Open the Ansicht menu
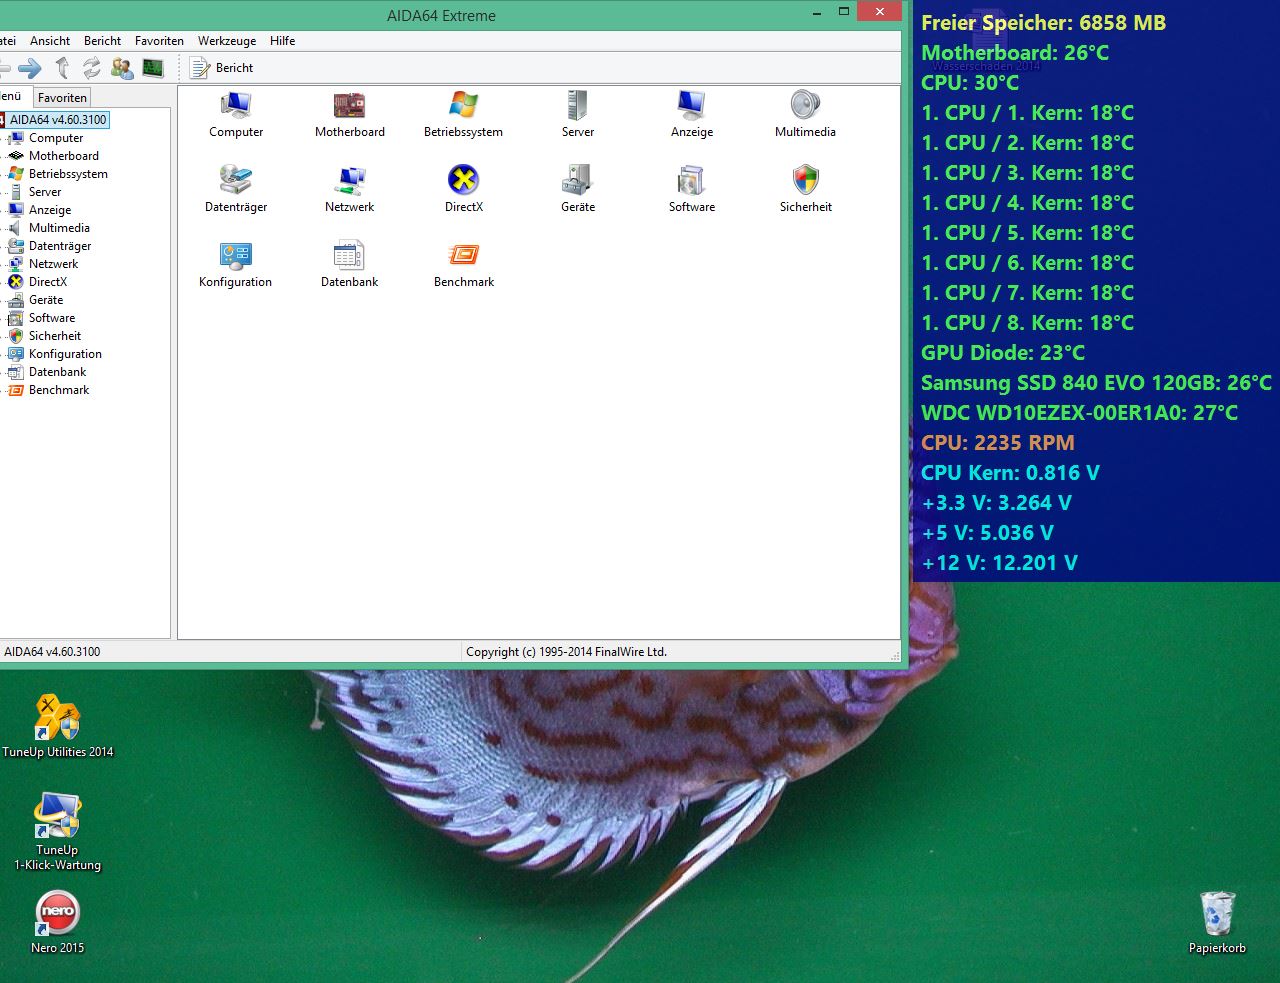 pyautogui.click(x=50, y=41)
